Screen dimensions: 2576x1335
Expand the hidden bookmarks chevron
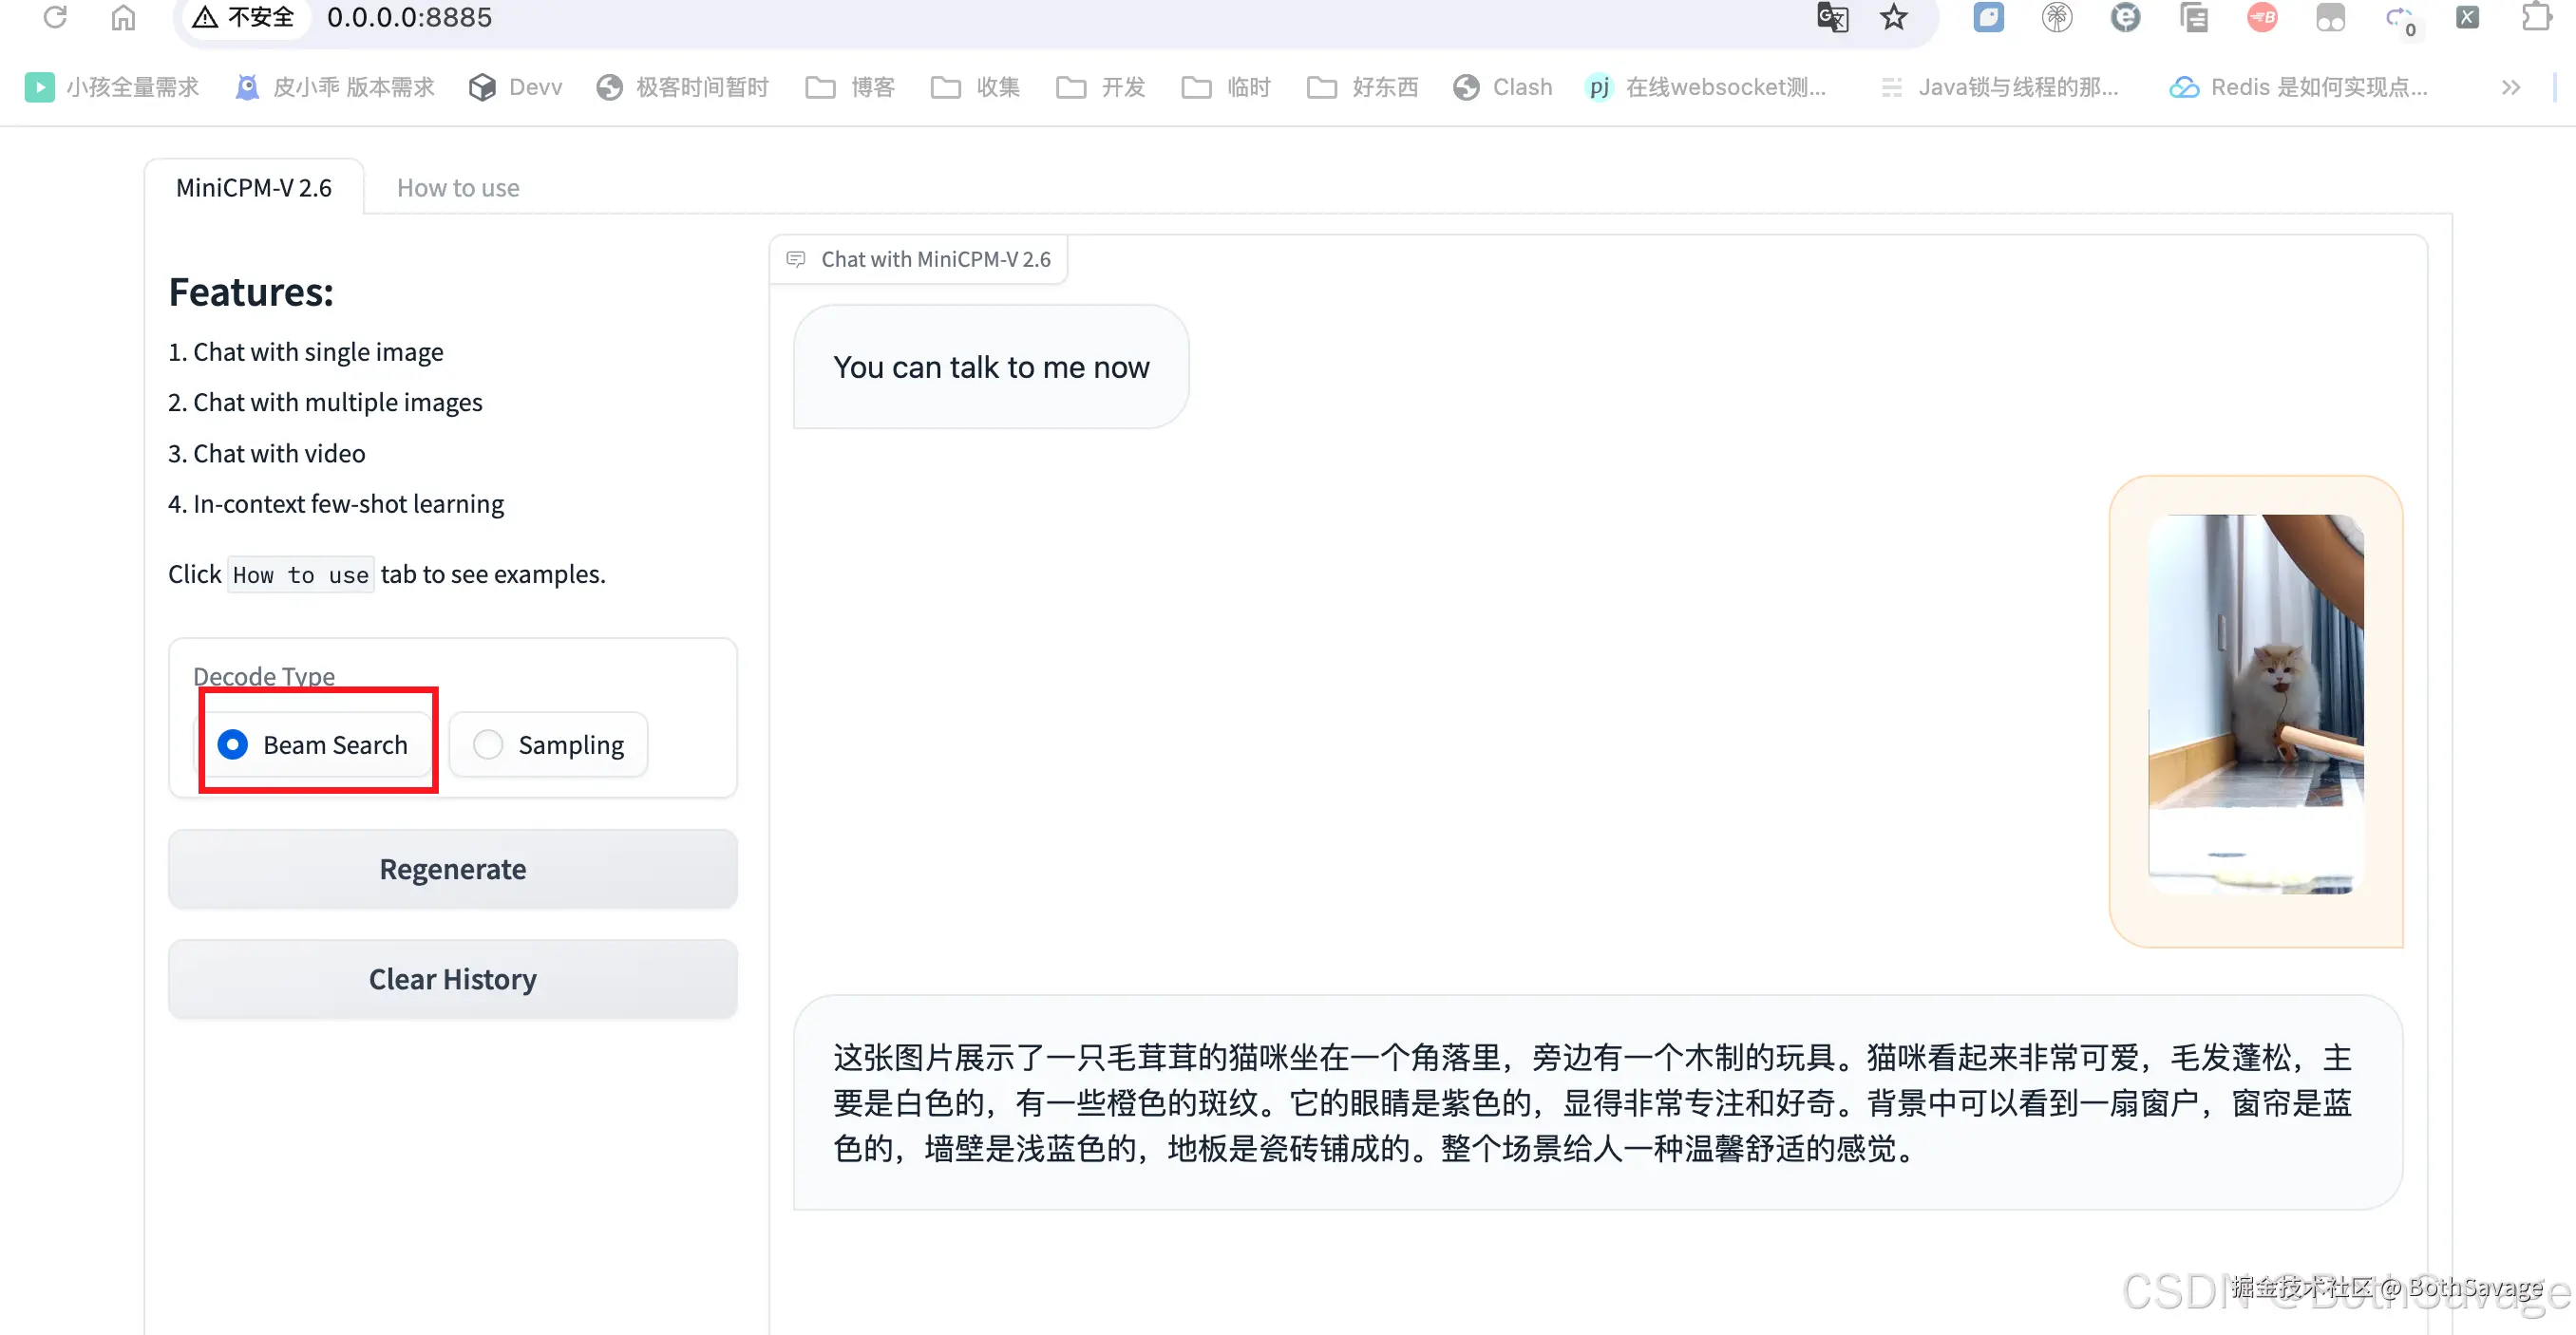(x=2511, y=87)
